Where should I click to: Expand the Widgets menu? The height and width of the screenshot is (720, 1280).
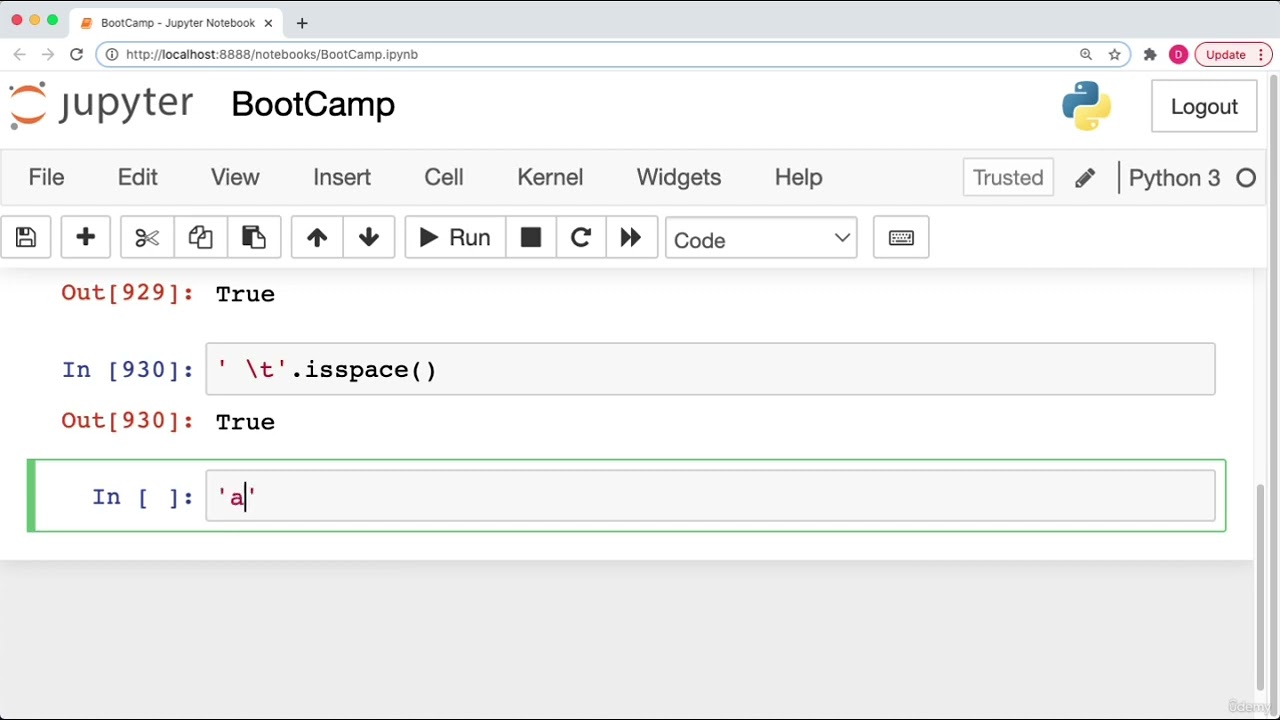click(679, 177)
